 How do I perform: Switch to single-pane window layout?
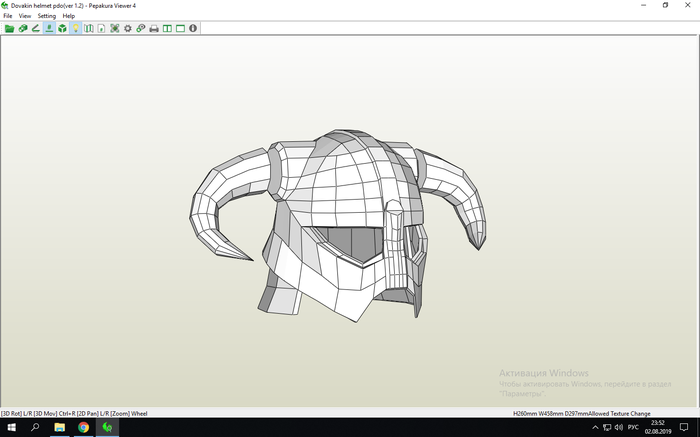(179, 28)
